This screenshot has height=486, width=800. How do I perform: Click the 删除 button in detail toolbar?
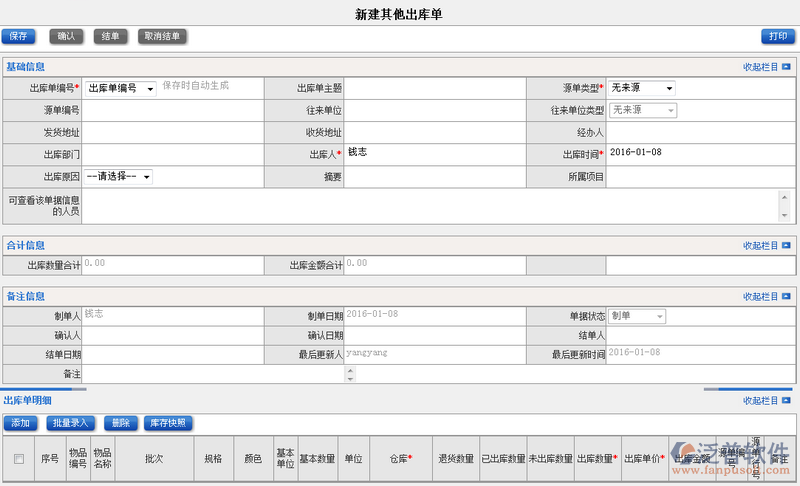[x=120, y=423]
